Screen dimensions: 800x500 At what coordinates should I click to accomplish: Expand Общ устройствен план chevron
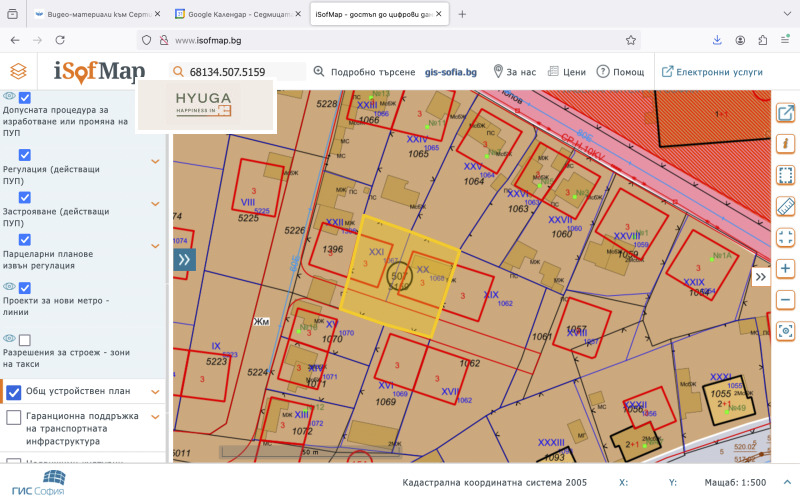tap(155, 392)
